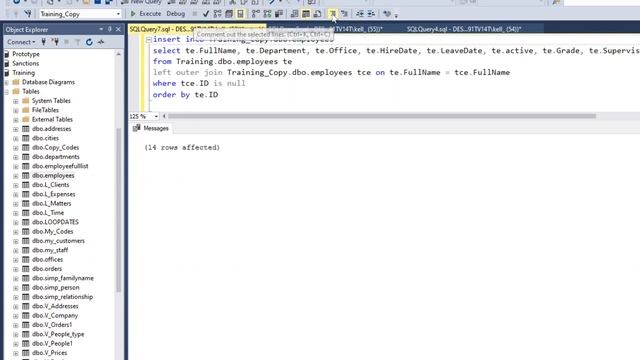
Task: Click the Cancel Executing Query stop icon
Action: pyautogui.click(x=194, y=14)
